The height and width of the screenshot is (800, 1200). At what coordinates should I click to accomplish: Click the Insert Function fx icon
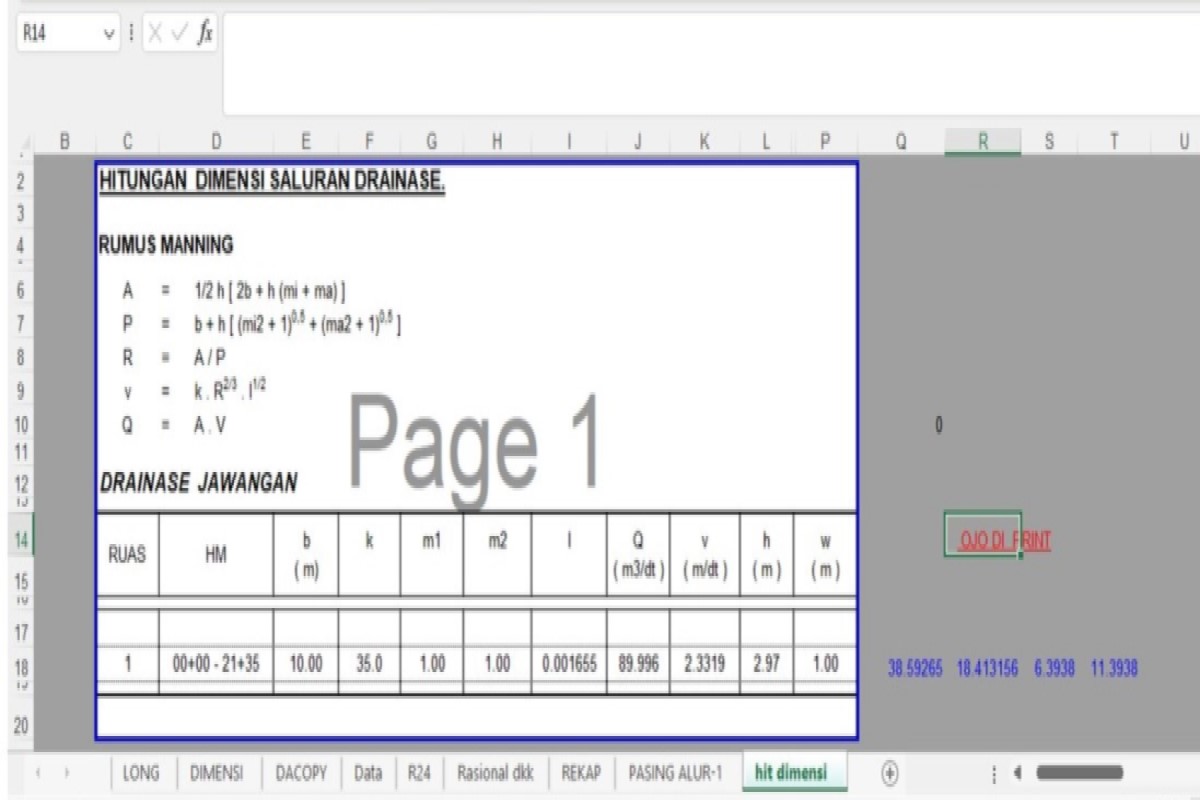[204, 34]
